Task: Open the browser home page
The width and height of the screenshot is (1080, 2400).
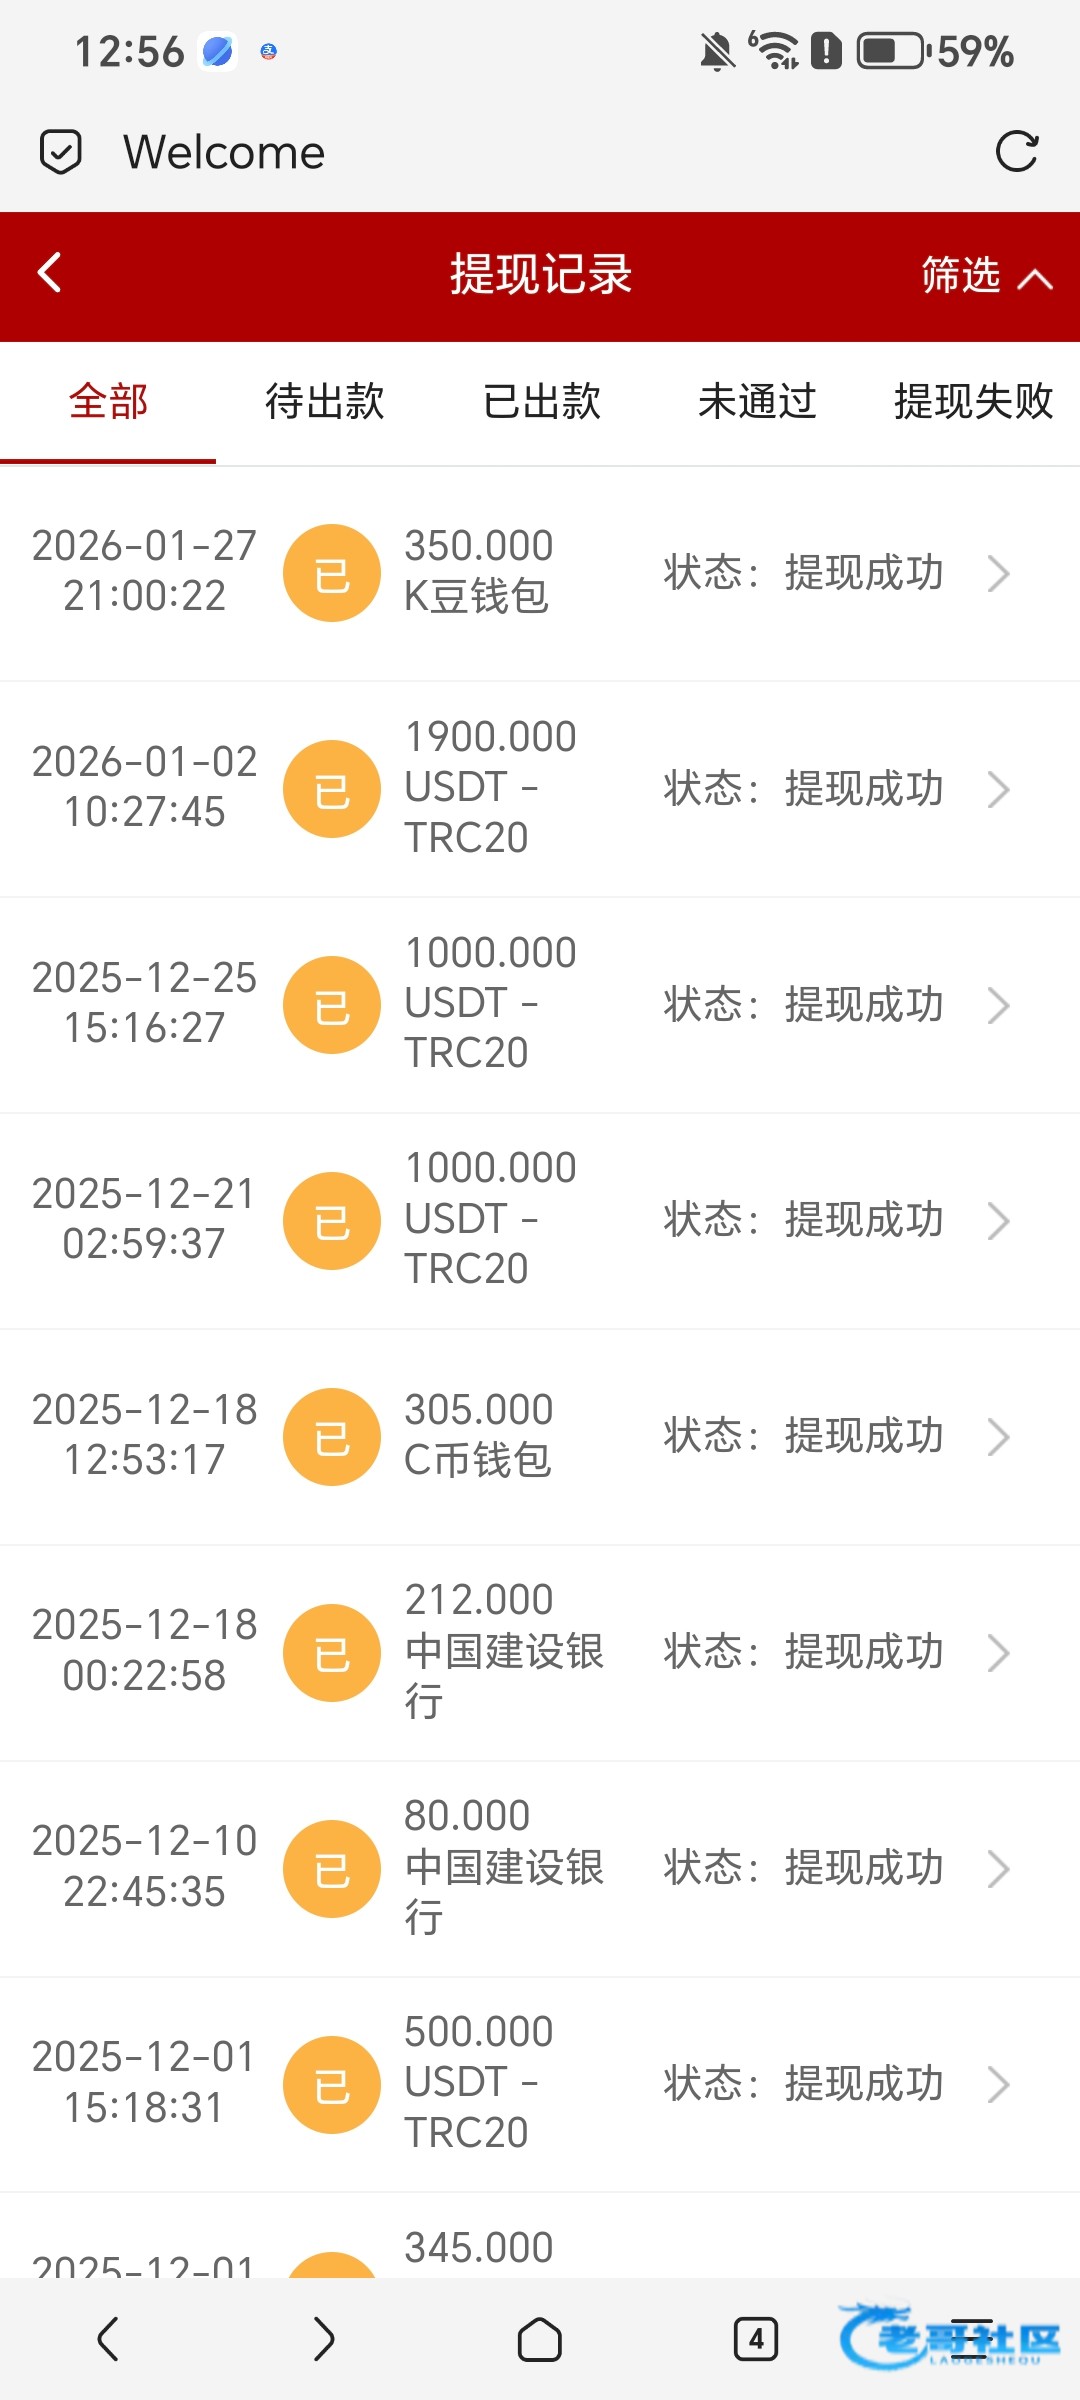Action: pyautogui.click(x=539, y=2339)
